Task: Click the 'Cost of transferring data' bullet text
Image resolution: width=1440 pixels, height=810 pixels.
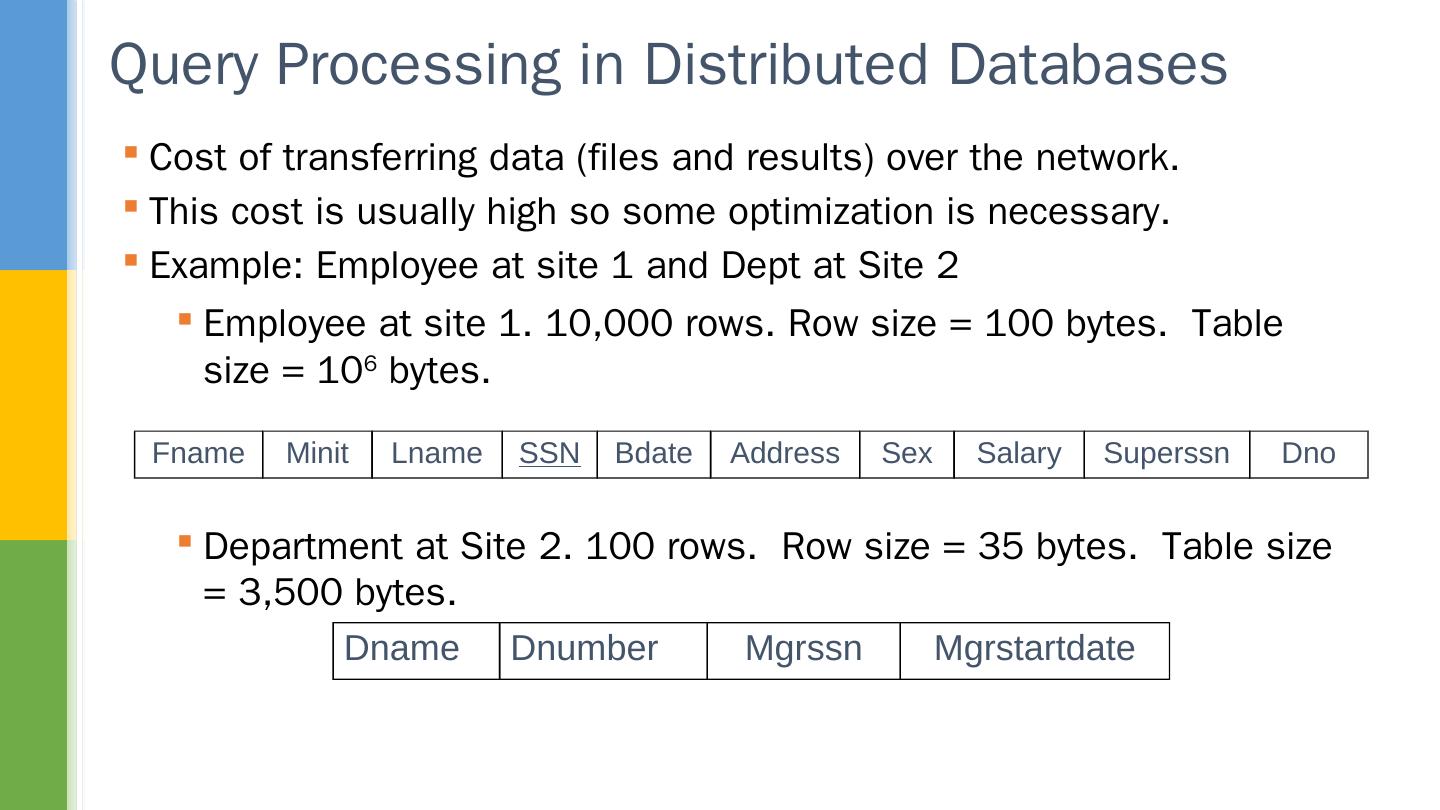Action: [x=664, y=158]
